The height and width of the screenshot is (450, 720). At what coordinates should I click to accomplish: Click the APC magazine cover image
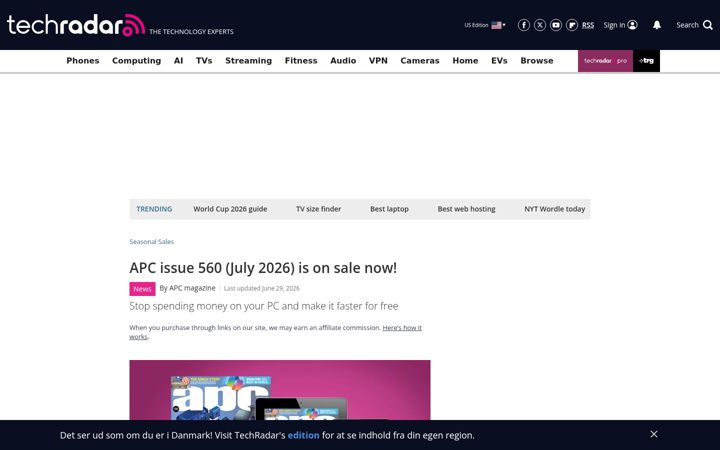tap(280, 390)
